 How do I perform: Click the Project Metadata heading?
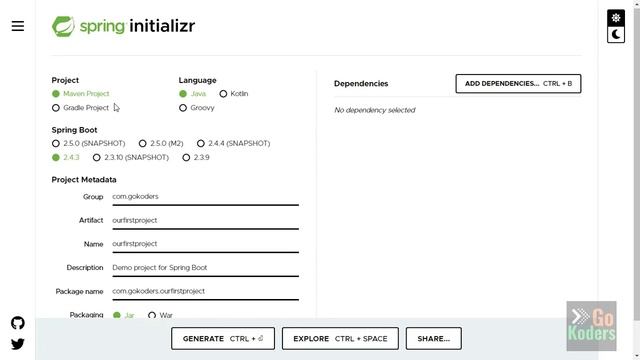[x=84, y=180]
